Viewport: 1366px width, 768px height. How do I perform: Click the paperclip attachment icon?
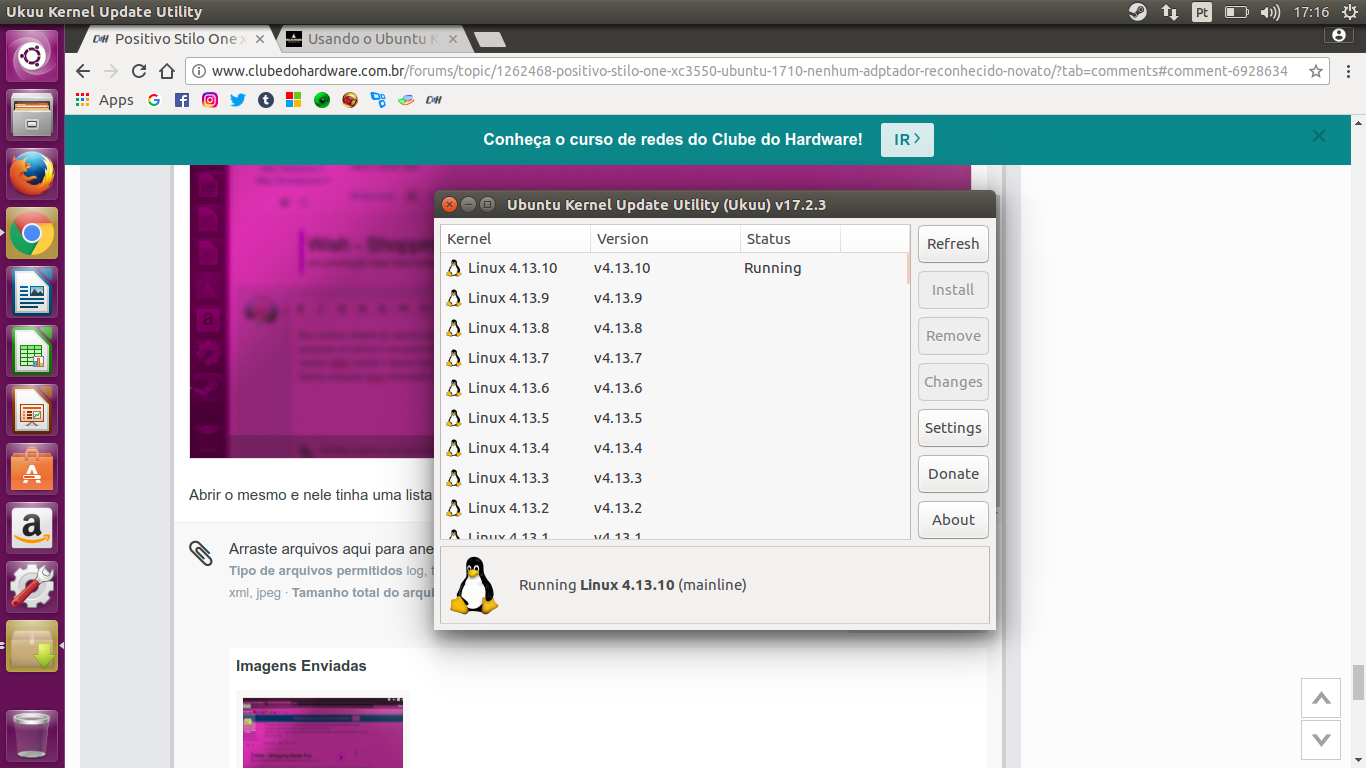click(x=201, y=553)
